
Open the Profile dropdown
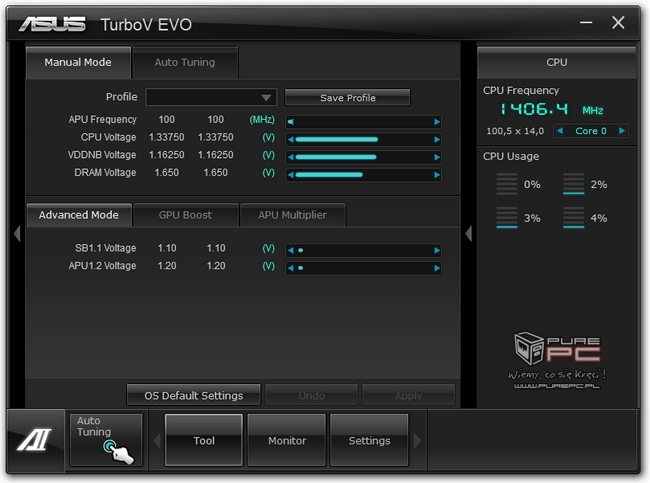tap(211, 97)
